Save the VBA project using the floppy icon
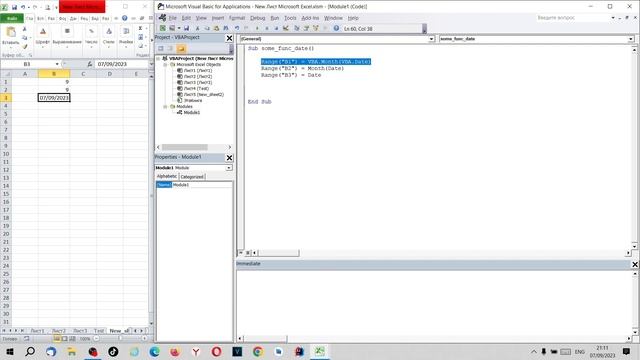Screen dimensions: 640x360 pos(187,28)
